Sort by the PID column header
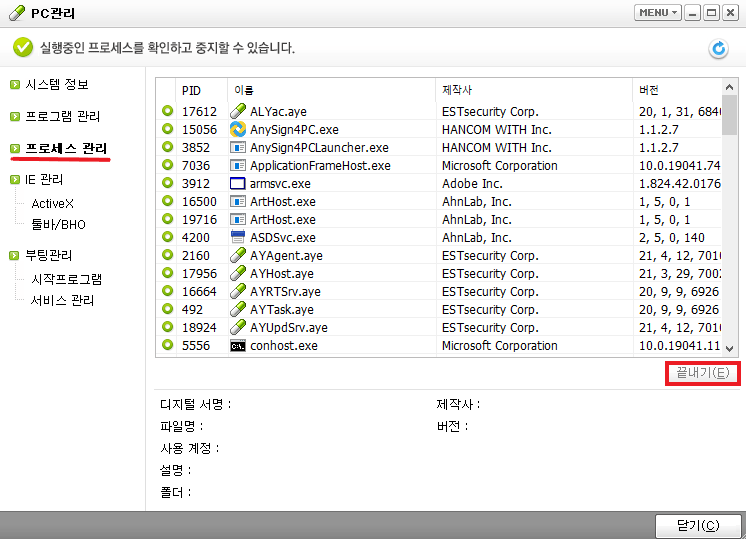Viewport: 746px width, 539px height. pyautogui.click(x=201, y=90)
